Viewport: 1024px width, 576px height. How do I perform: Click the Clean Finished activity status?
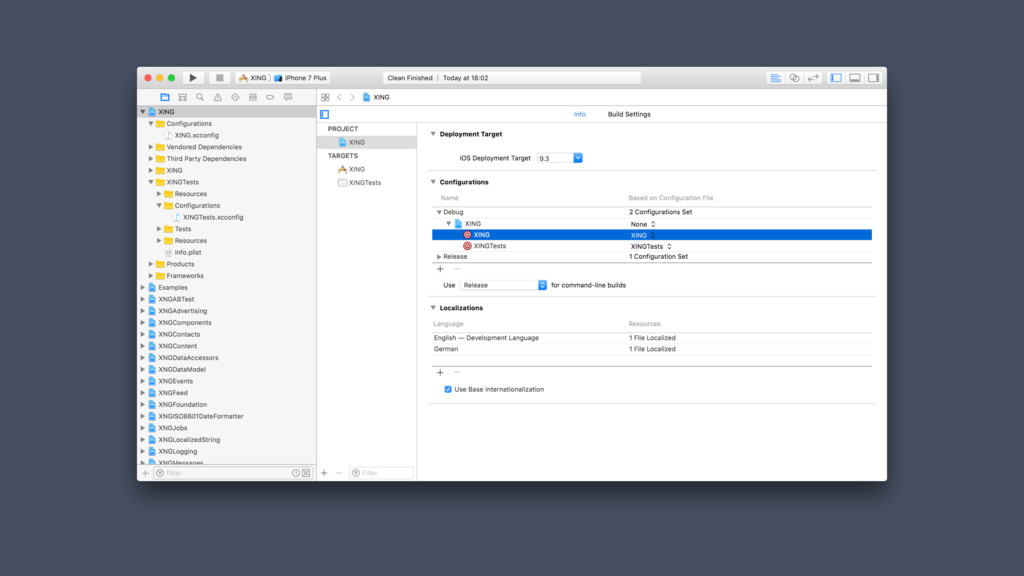(409, 78)
